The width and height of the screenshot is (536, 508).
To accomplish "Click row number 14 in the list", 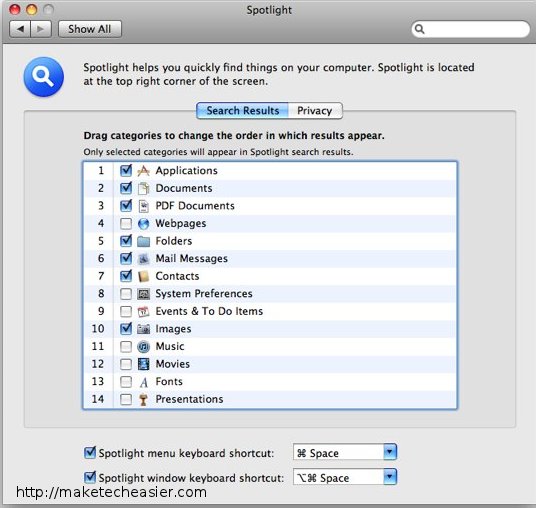I will click(x=98, y=399).
